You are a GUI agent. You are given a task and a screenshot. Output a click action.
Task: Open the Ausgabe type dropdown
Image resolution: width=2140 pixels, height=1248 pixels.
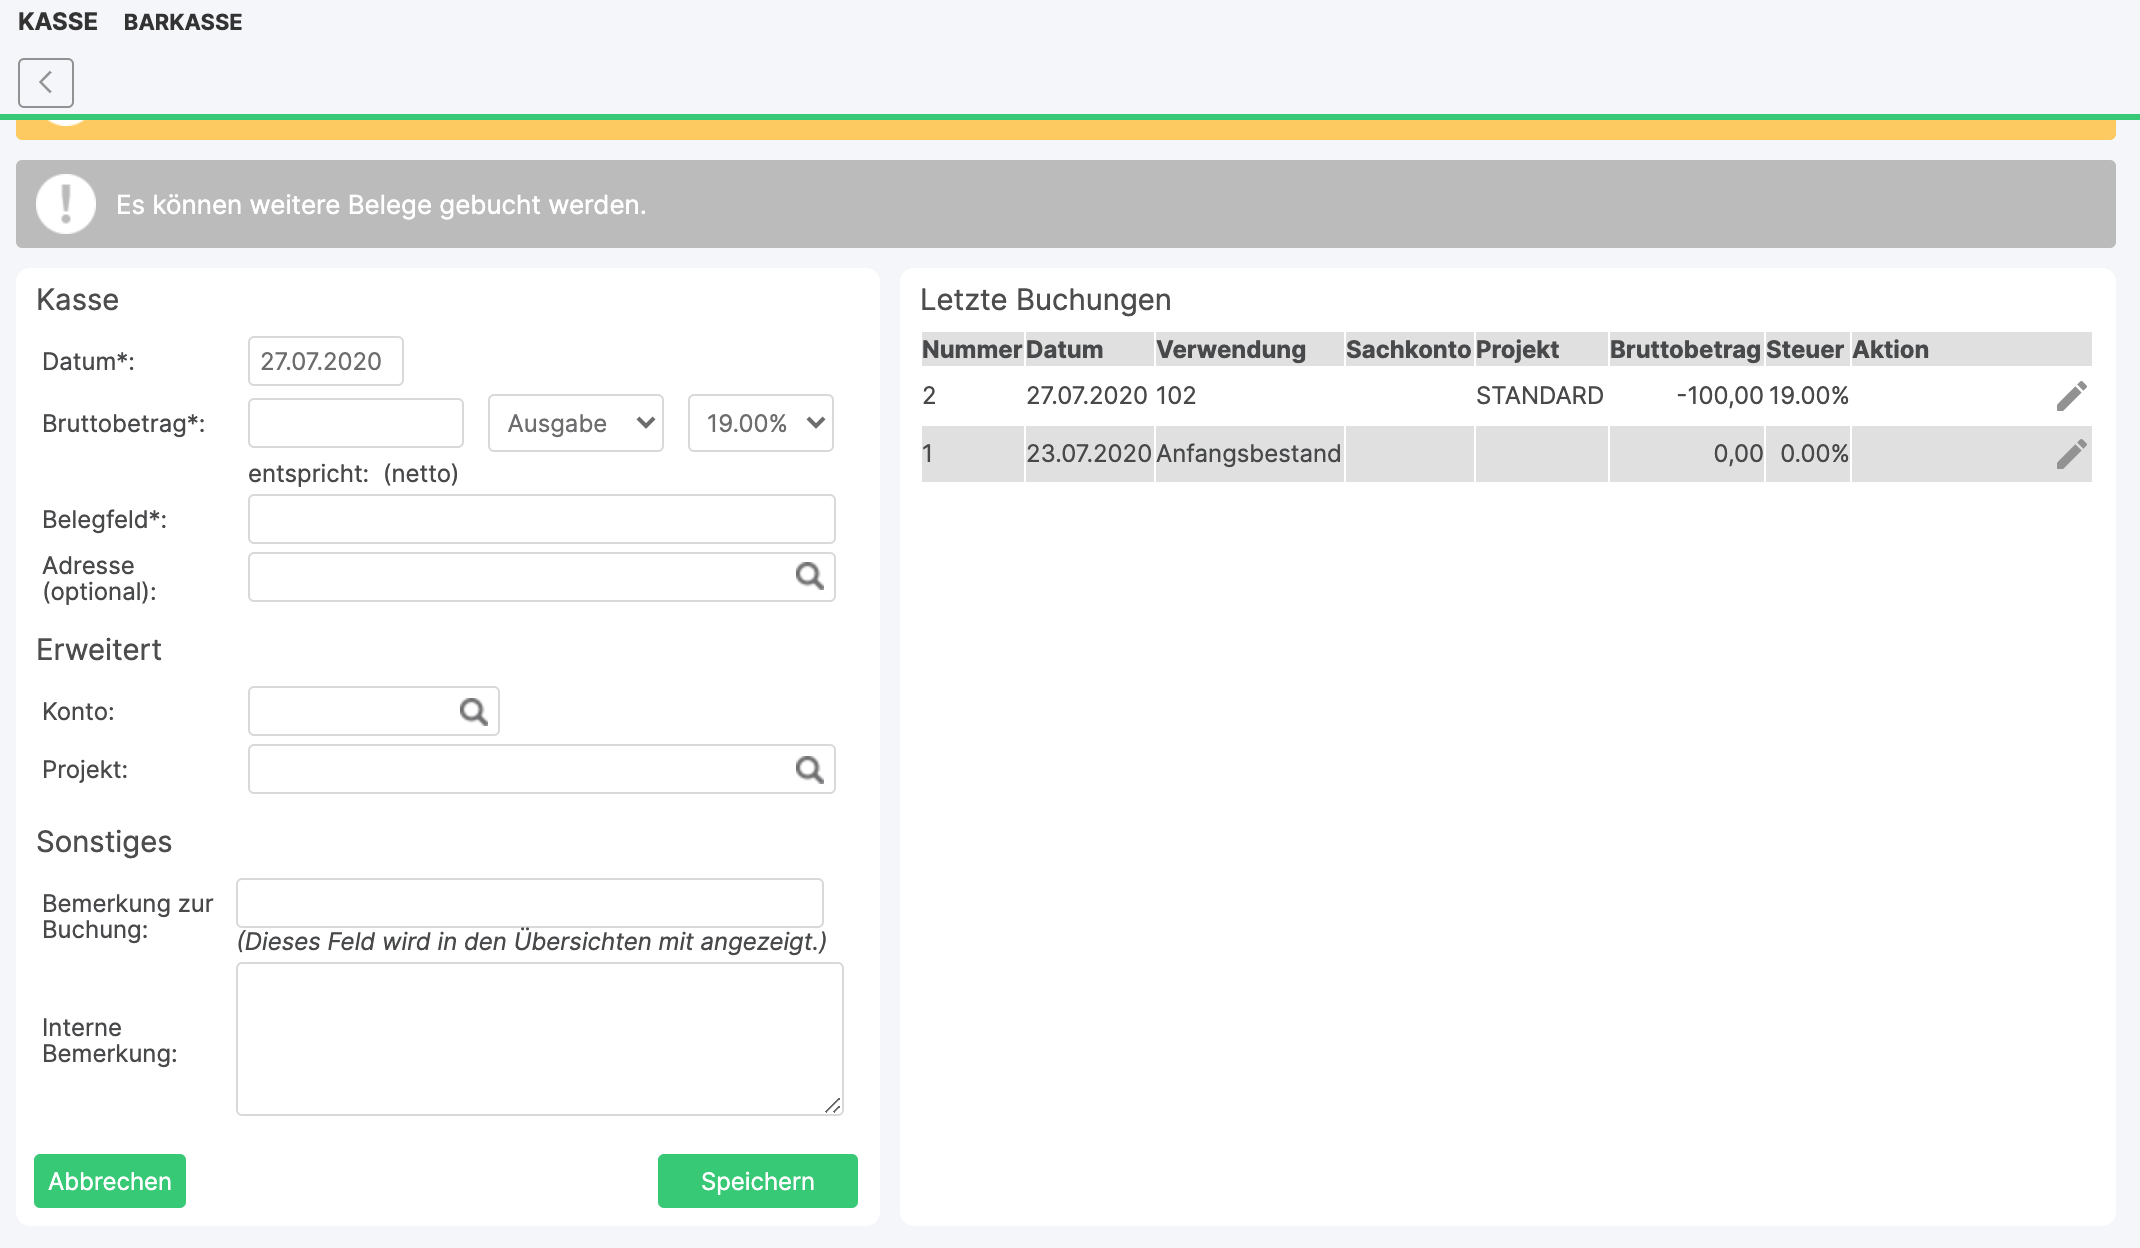(576, 423)
